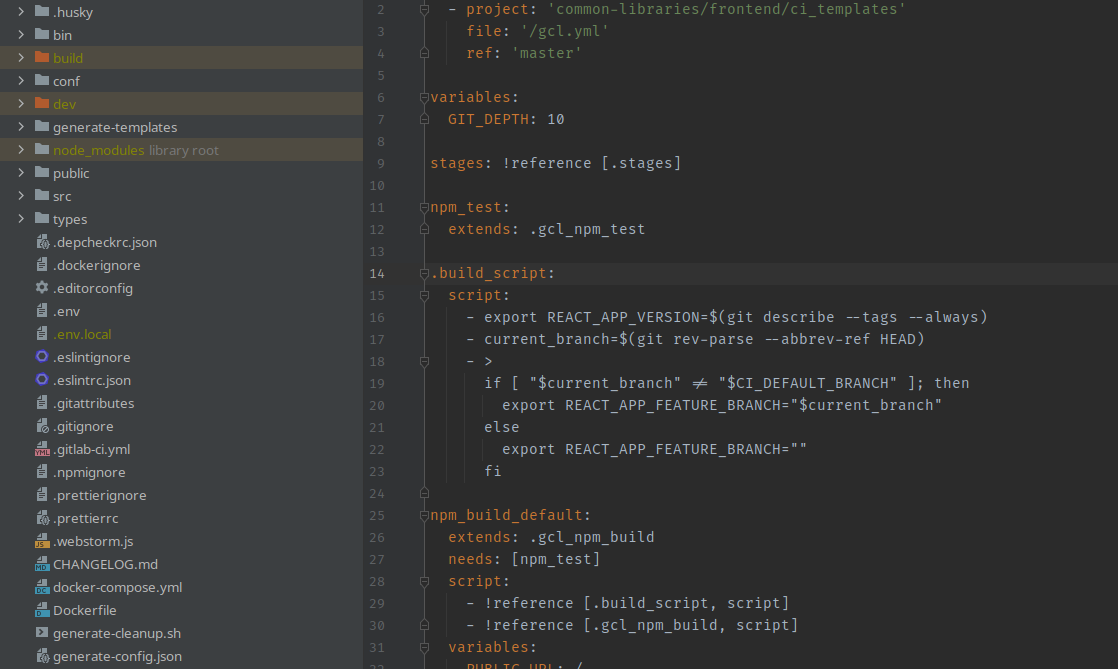1118x669 pixels.
Task: Expand the public folder arrow
Action: pos(21,173)
